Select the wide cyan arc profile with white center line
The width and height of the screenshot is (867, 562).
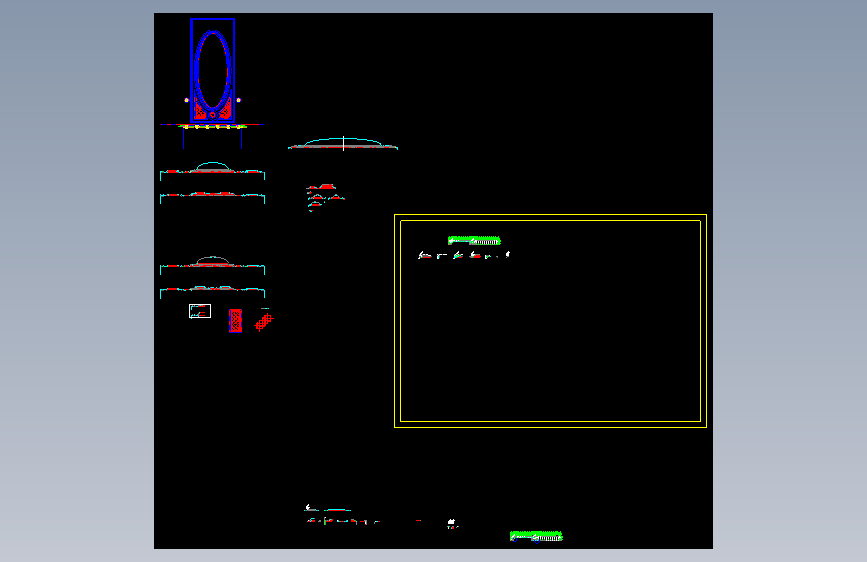pos(343,144)
